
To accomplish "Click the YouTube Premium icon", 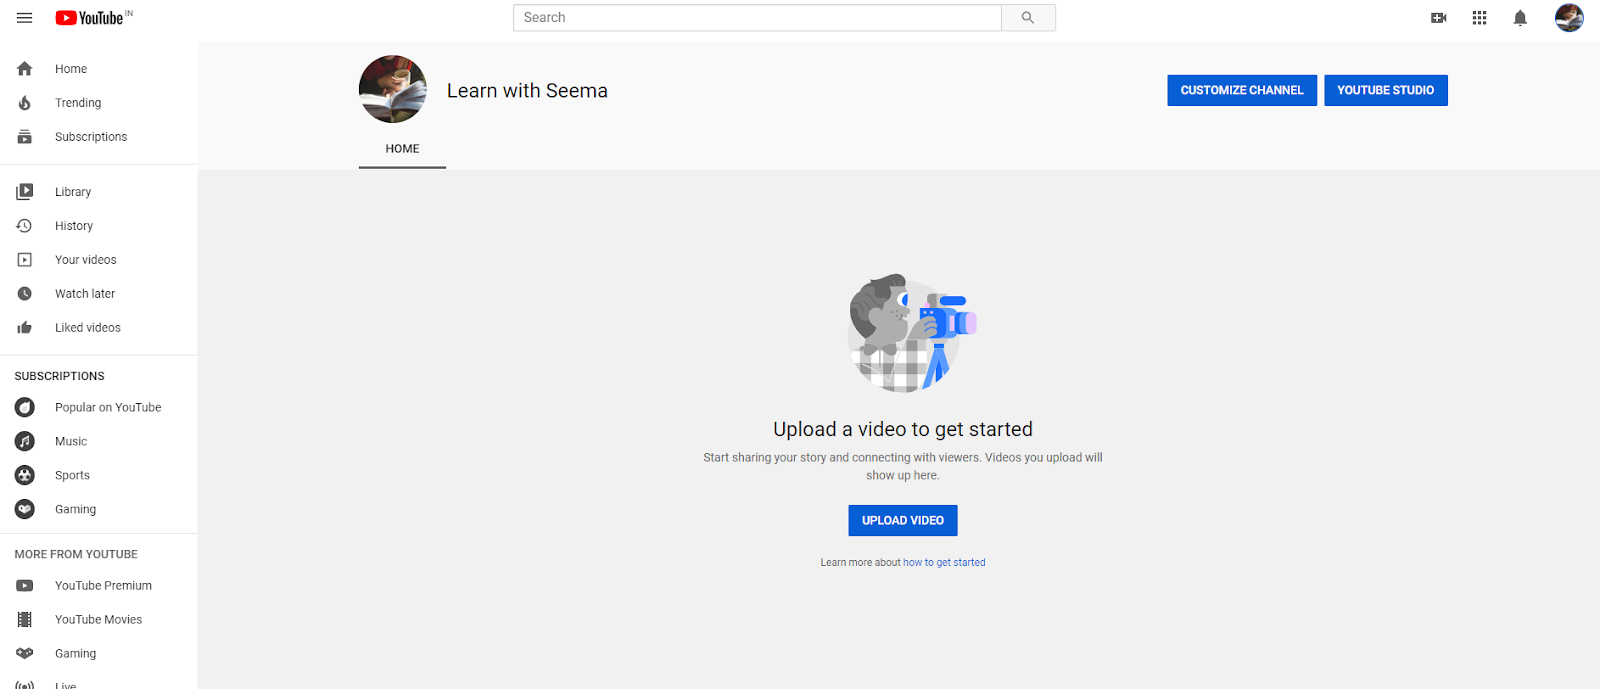I will click(x=25, y=586).
